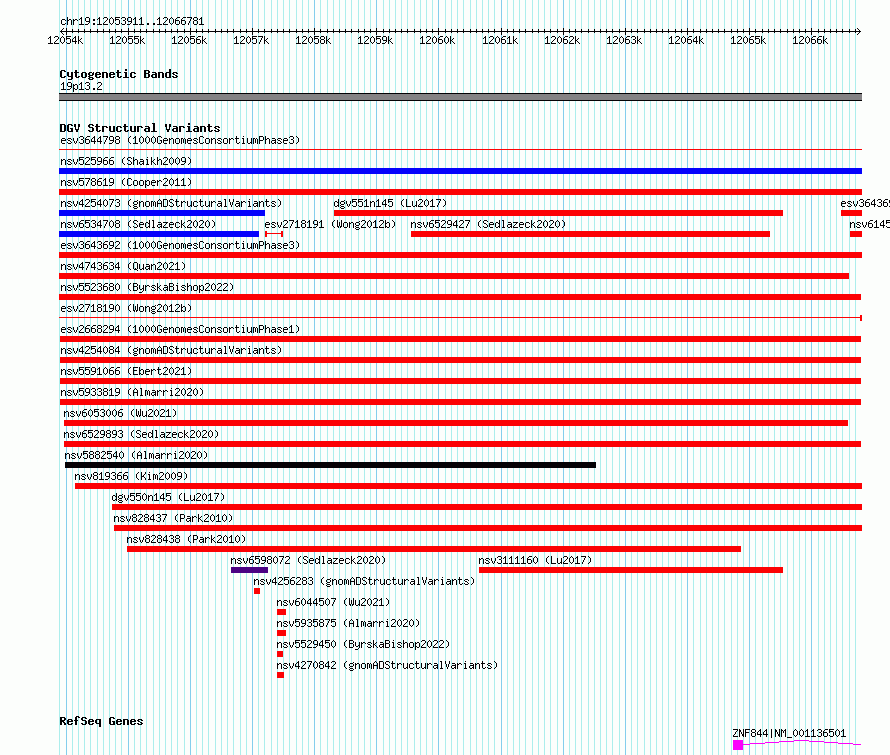This screenshot has height=755, width=890.
Task: Click the esv2668294 1000GenomesConsortiumPhase1 label
Action: tap(180, 329)
